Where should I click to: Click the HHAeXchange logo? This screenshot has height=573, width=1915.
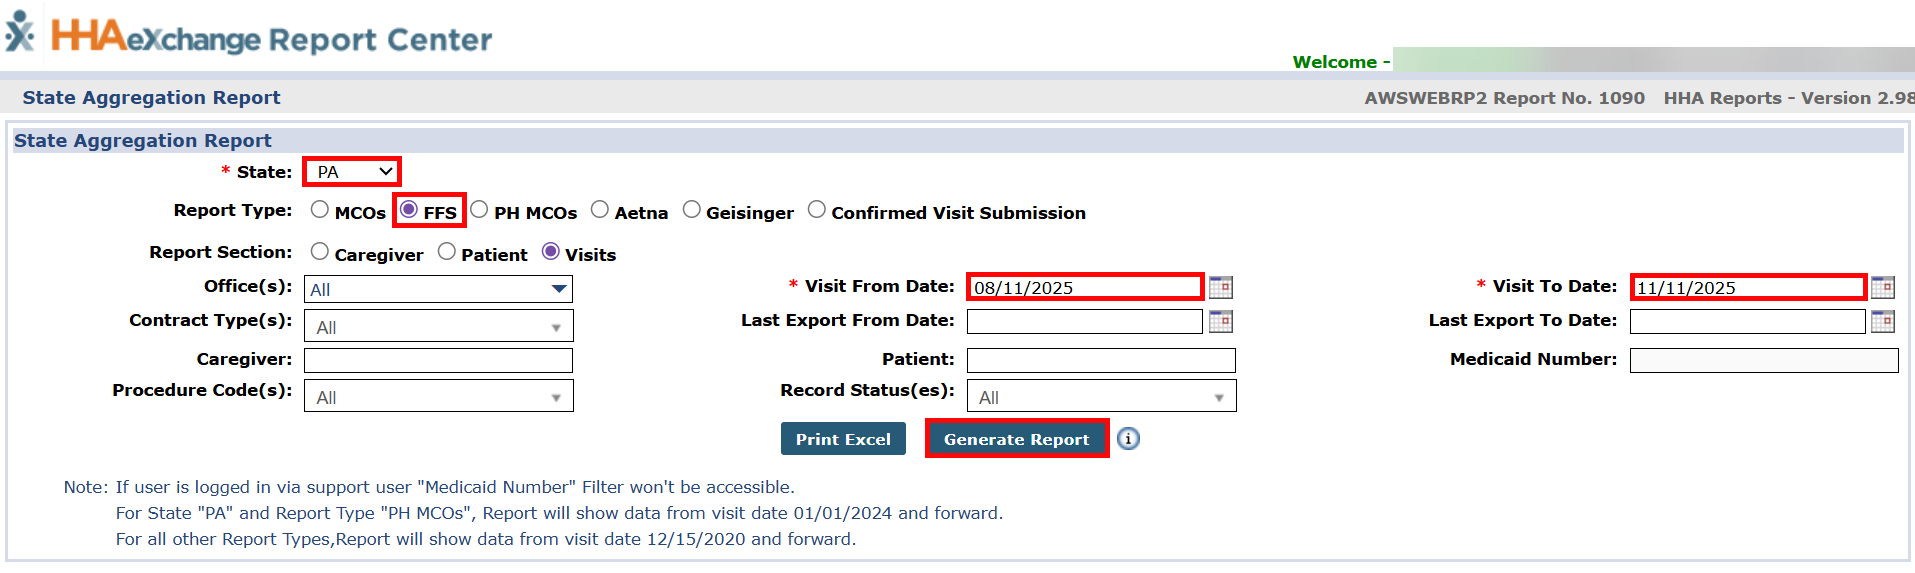(x=250, y=36)
